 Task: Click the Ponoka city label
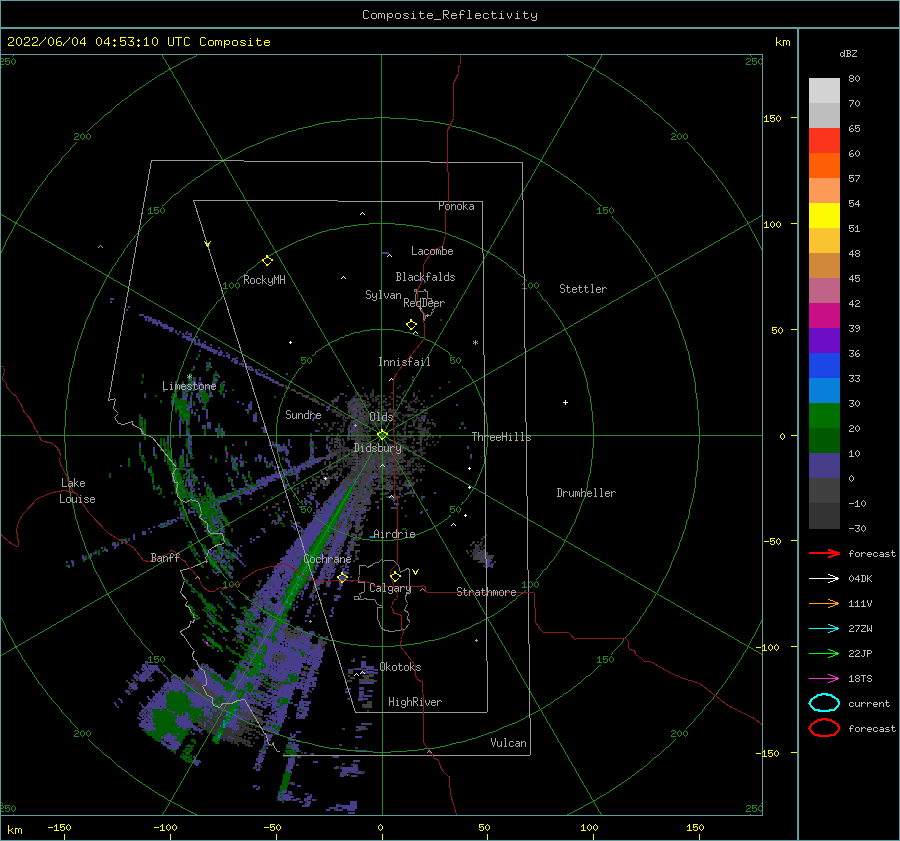click(456, 206)
